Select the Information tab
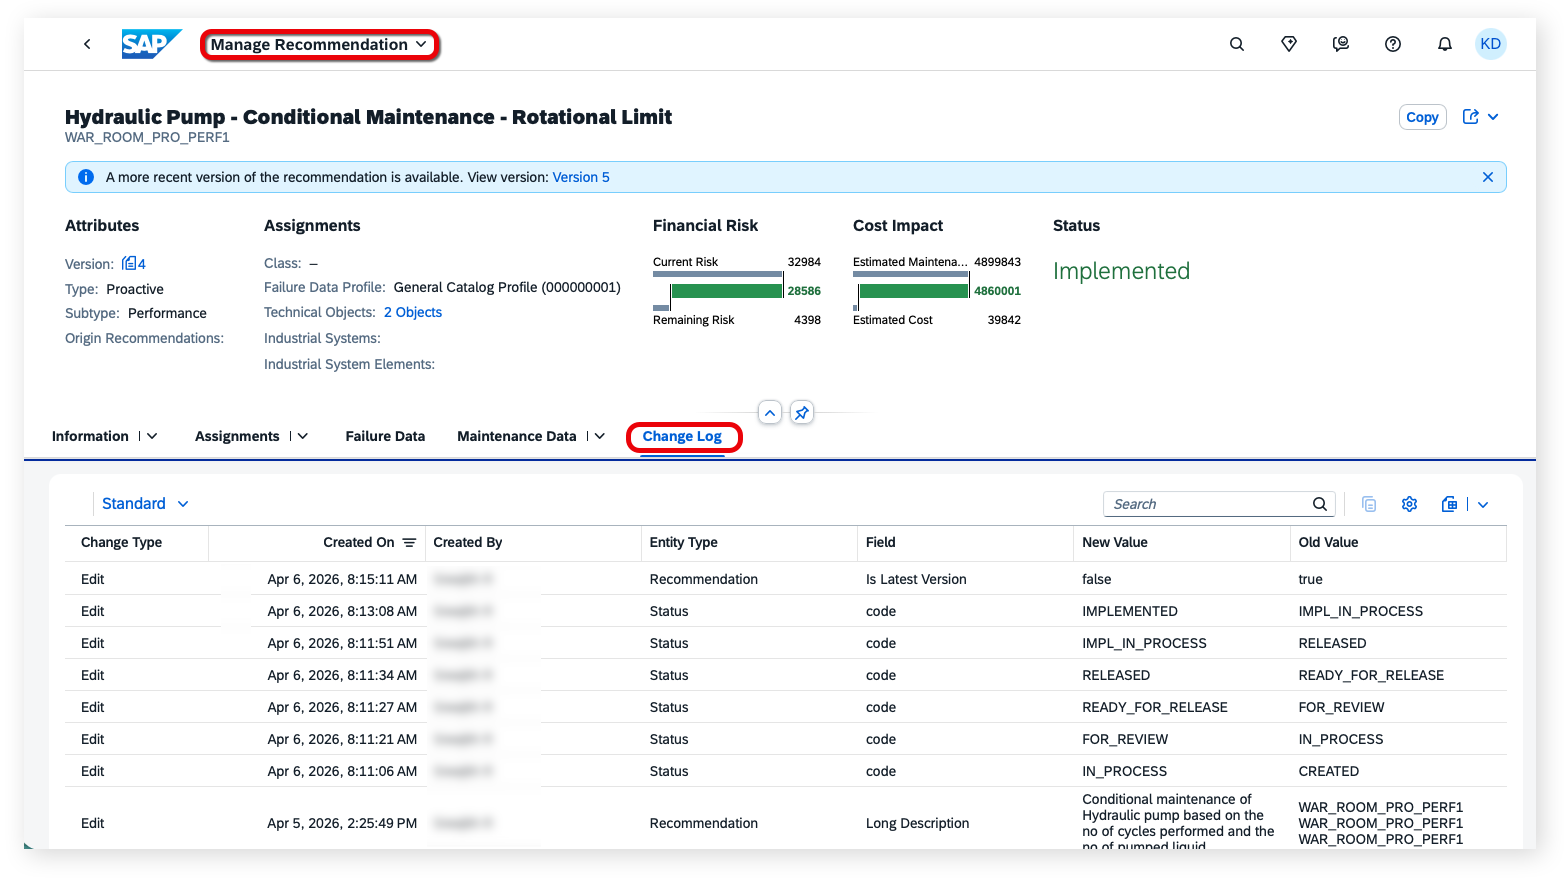 coord(90,436)
